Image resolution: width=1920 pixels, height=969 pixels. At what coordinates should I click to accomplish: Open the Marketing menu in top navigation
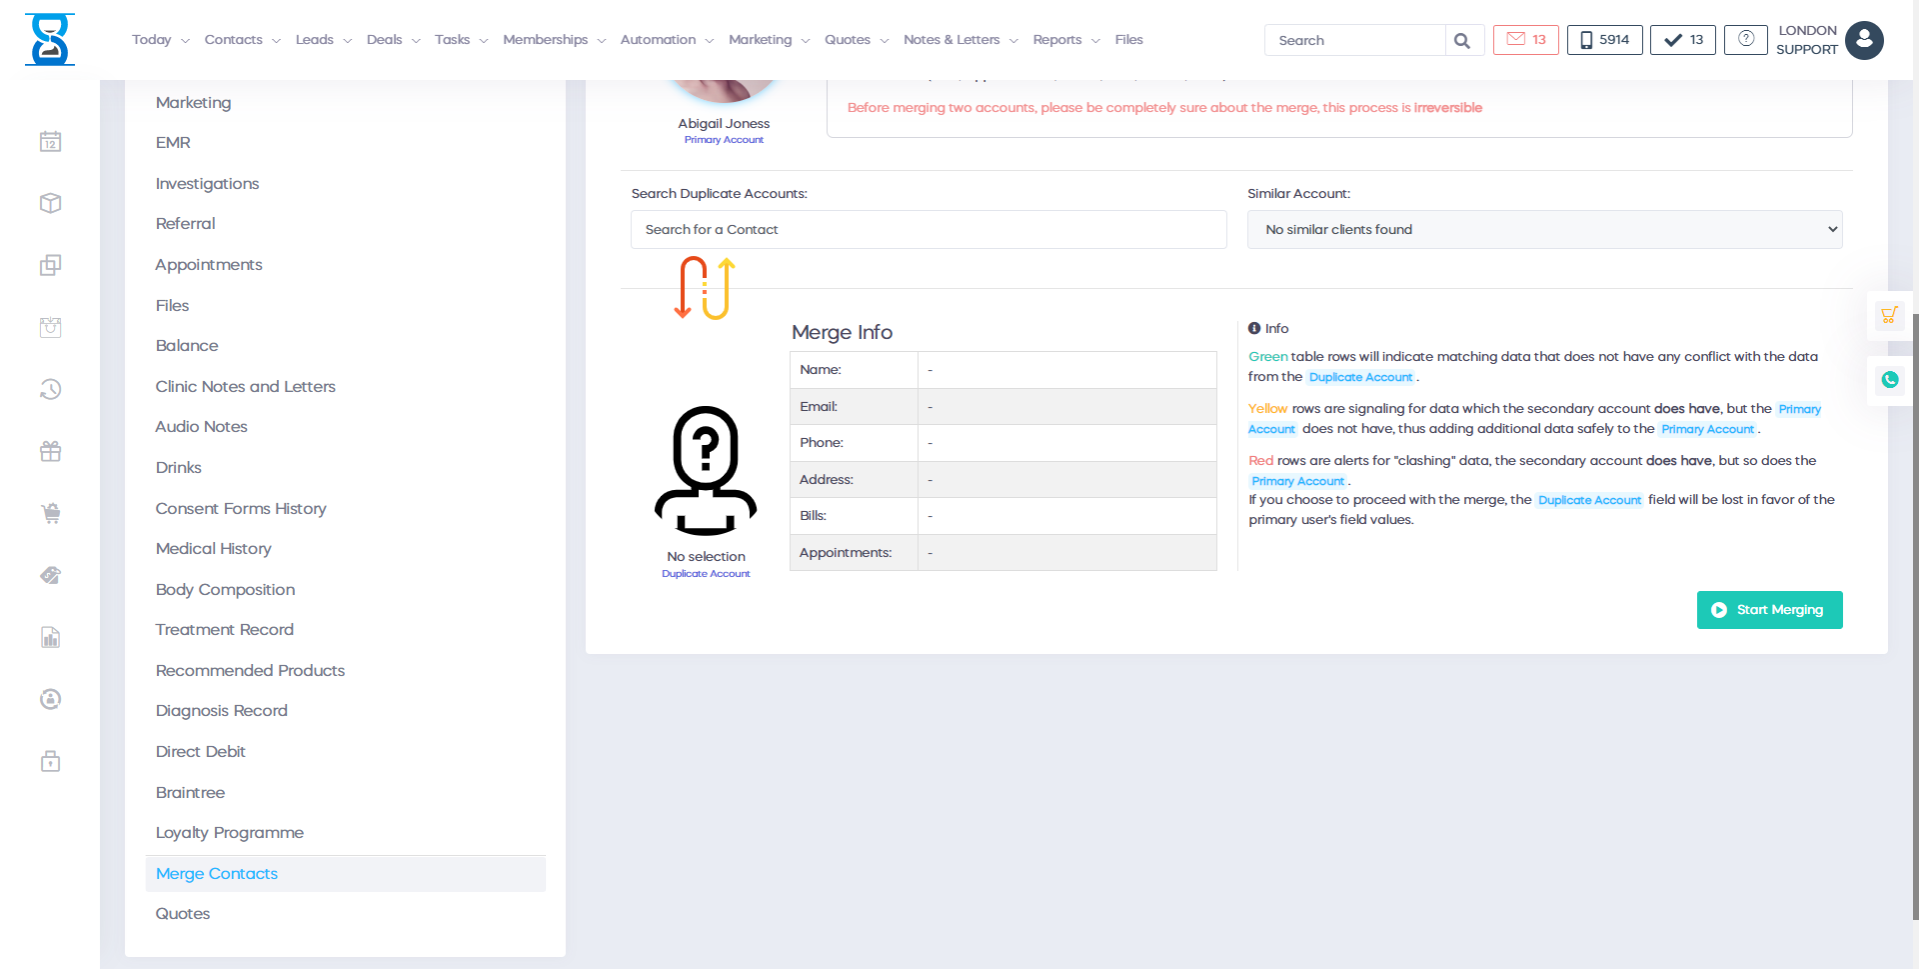click(x=760, y=40)
